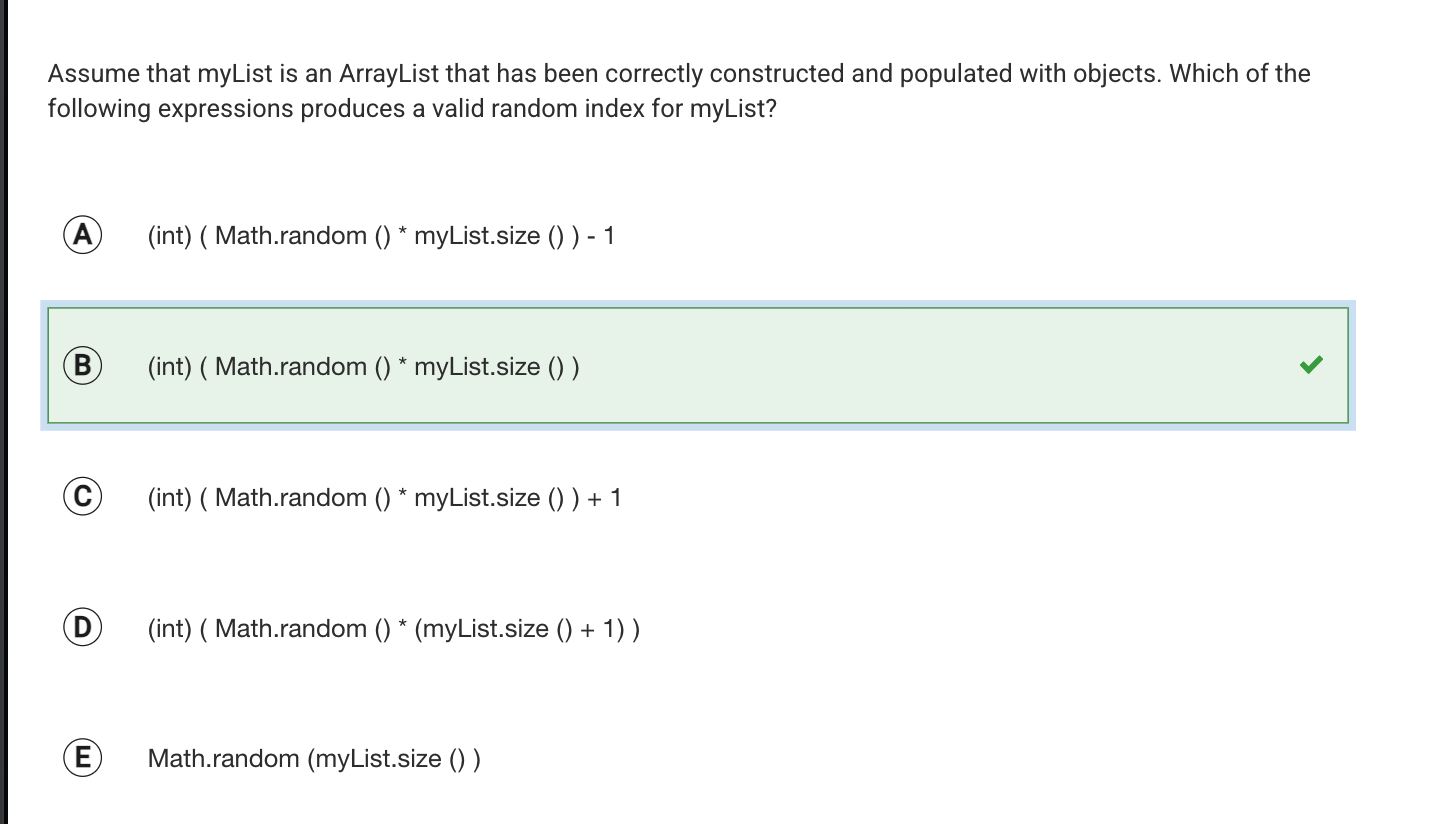This screenshot has height=824, width=1436.
Task: Click 'Math.random (myList.size () )' answer text
Action: tap(314, 759)
